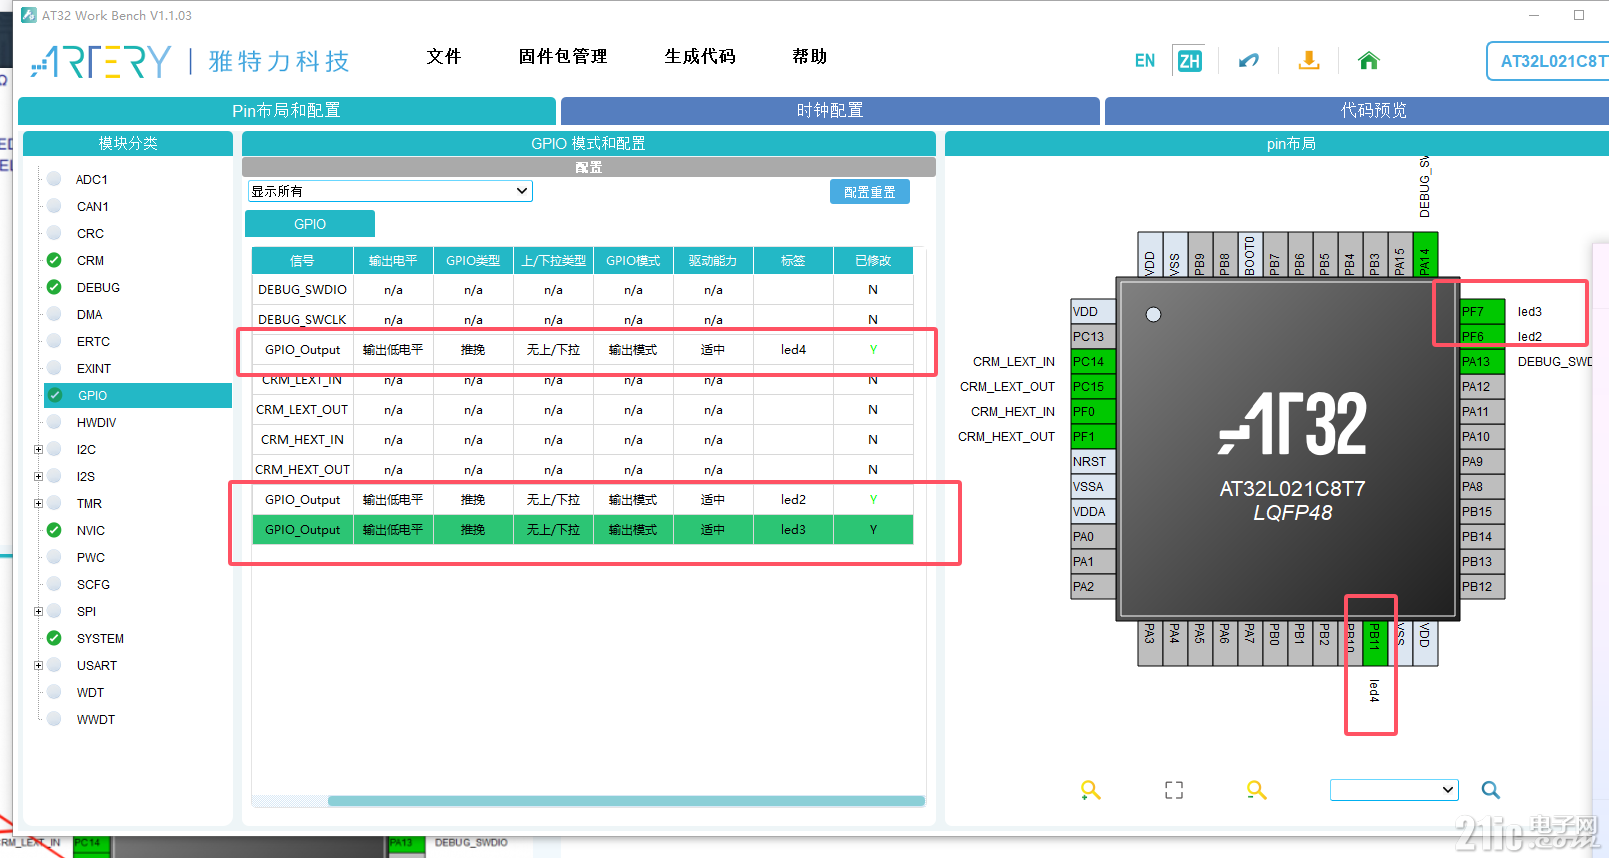Image resolution: width=1609 pixels, height=858 pixels.
Task: Select the SCFG module
Action: point(93,584)
